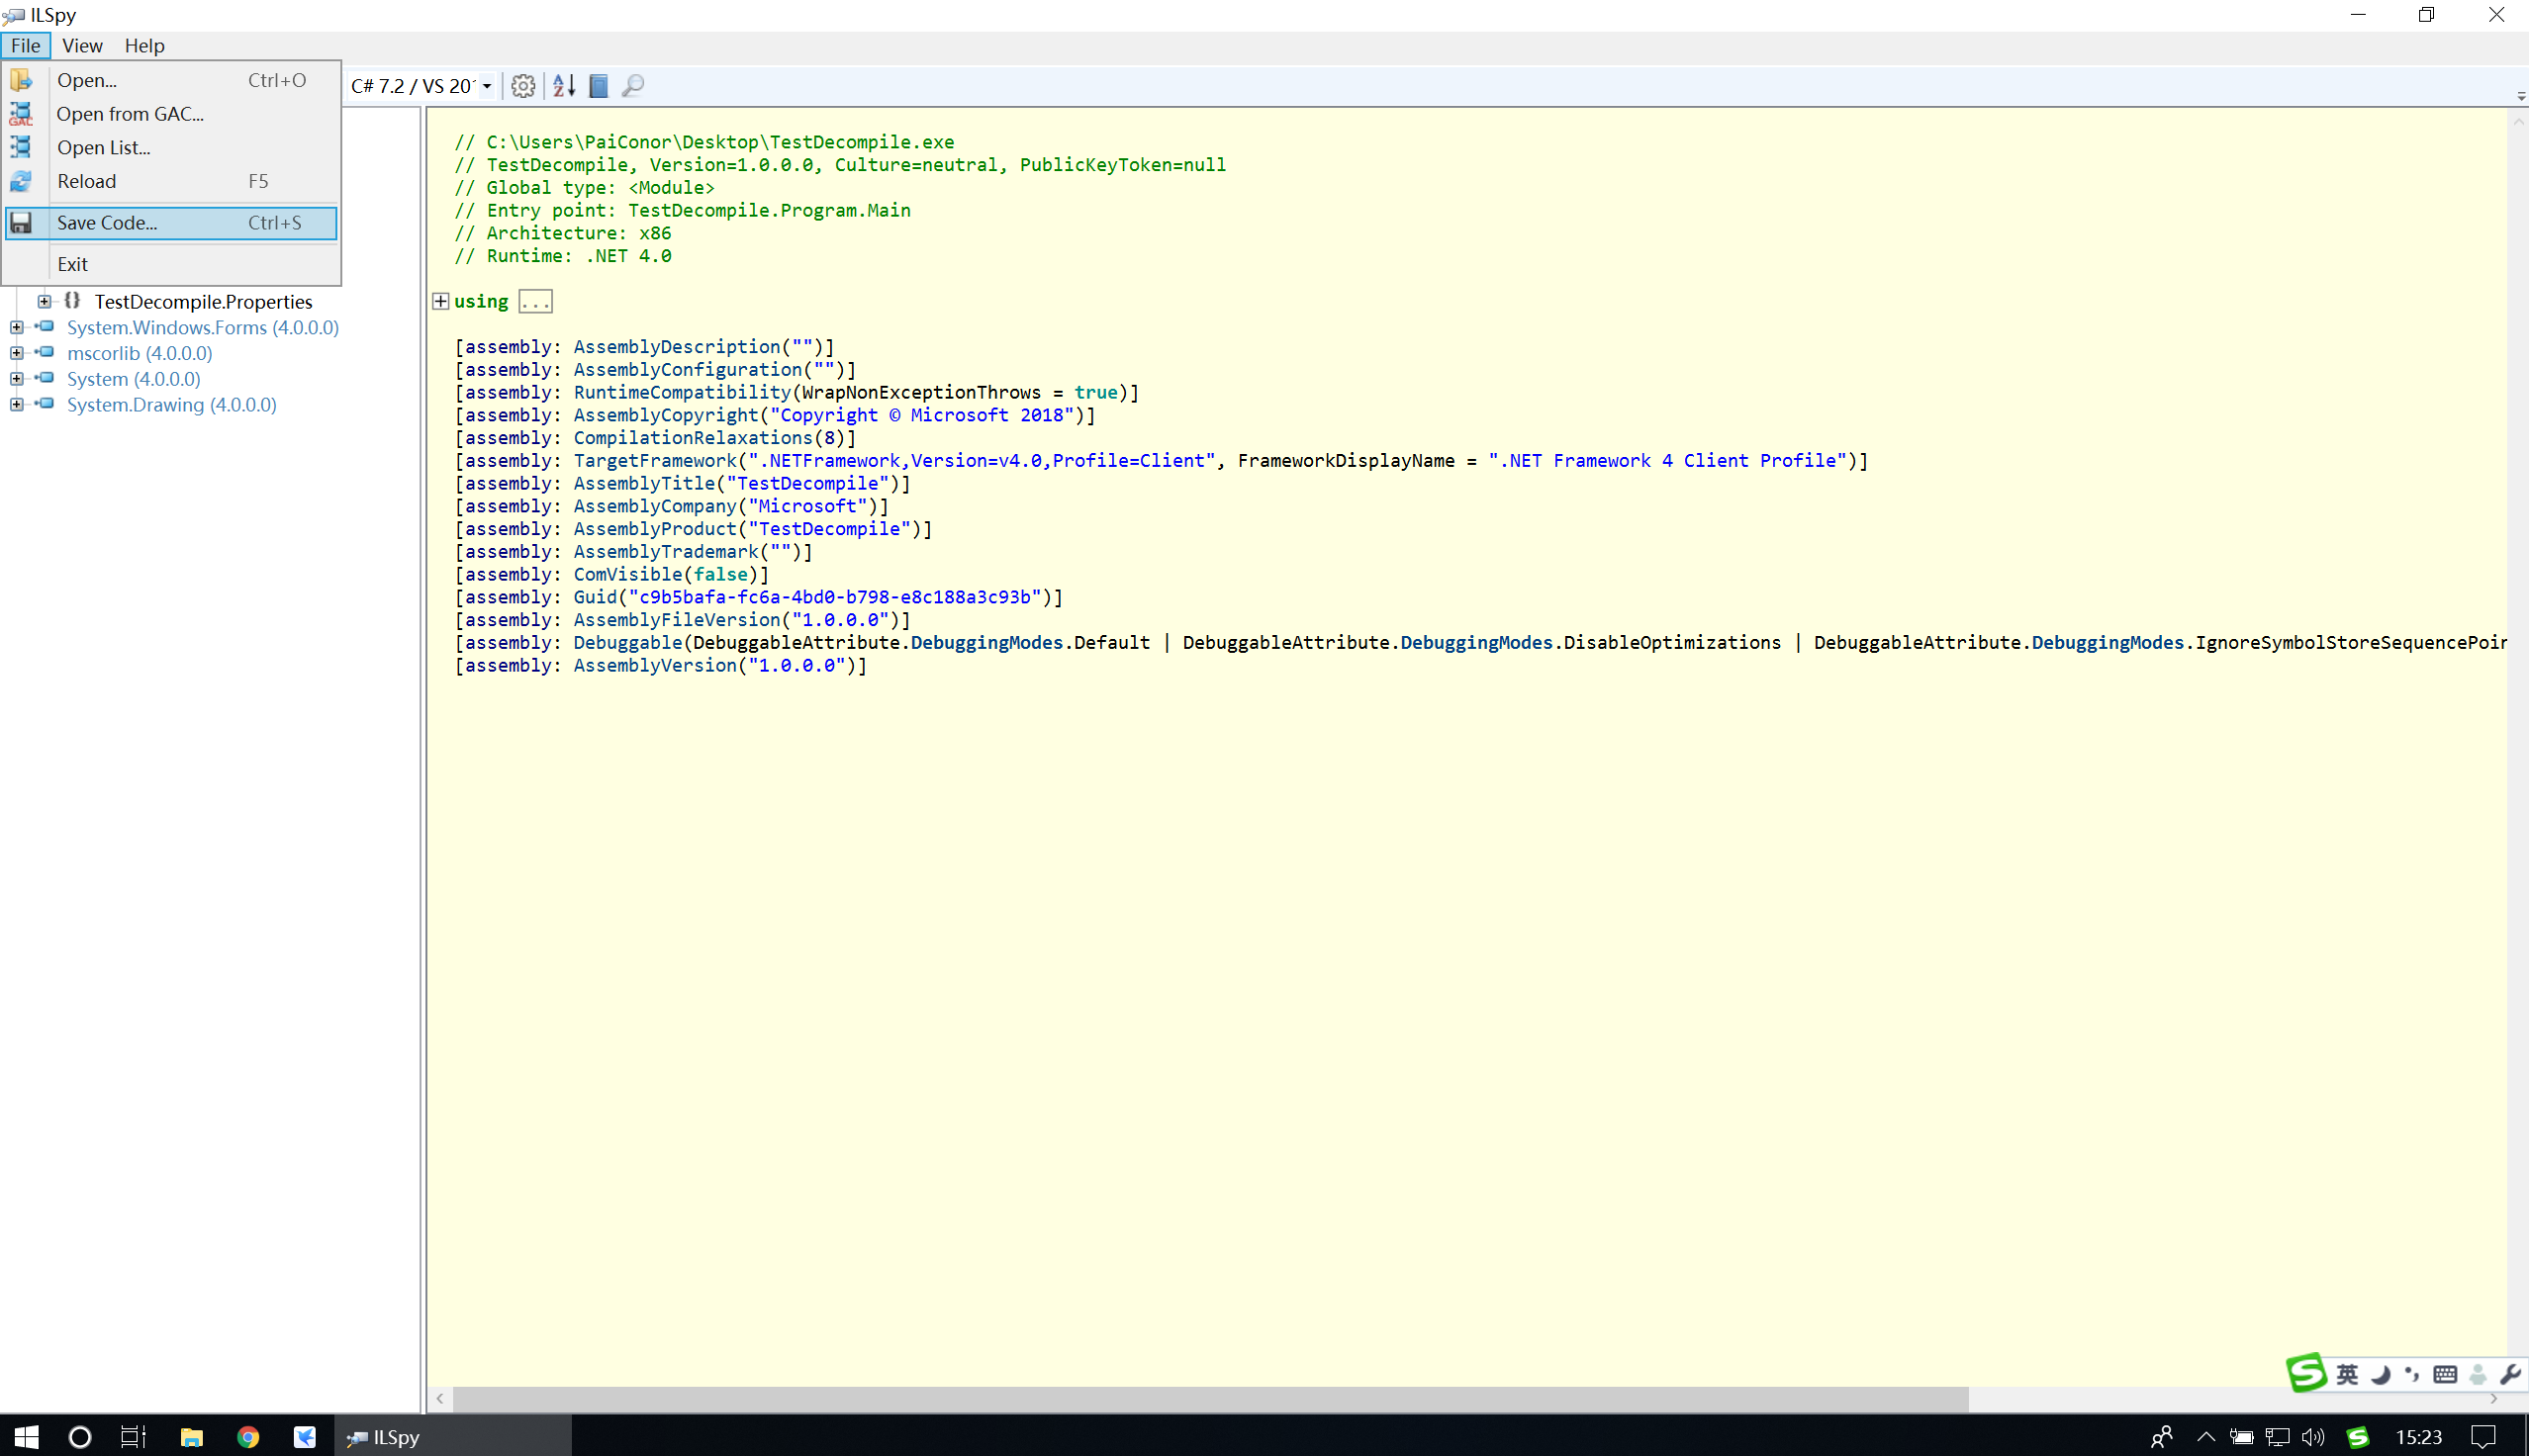Select System (4.0.0.0) assembly
Screen dimensions: 2529x1456
coord(133,379)
